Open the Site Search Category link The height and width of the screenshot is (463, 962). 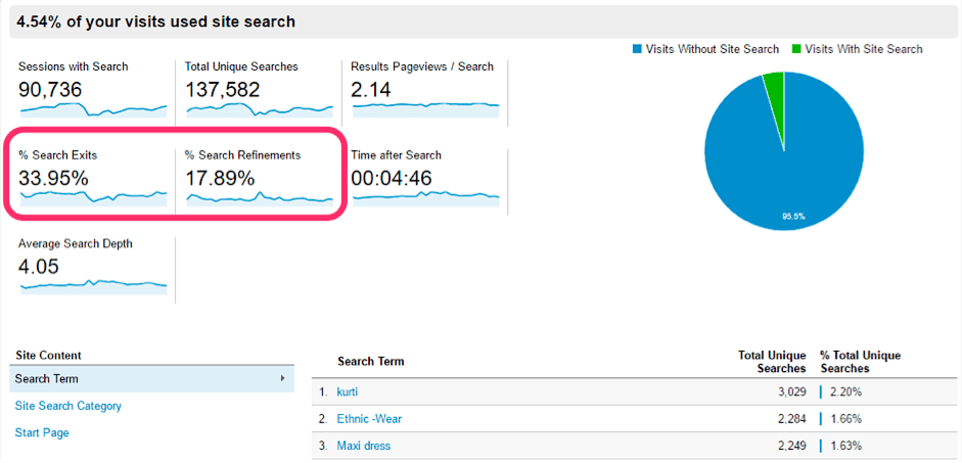point(68,406)
